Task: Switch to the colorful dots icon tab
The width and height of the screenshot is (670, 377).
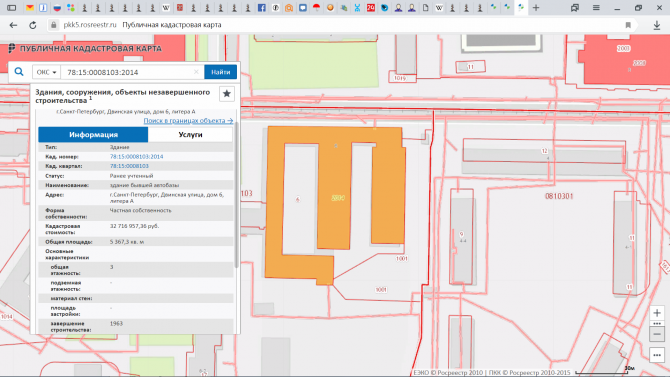Action: [71, 8]
